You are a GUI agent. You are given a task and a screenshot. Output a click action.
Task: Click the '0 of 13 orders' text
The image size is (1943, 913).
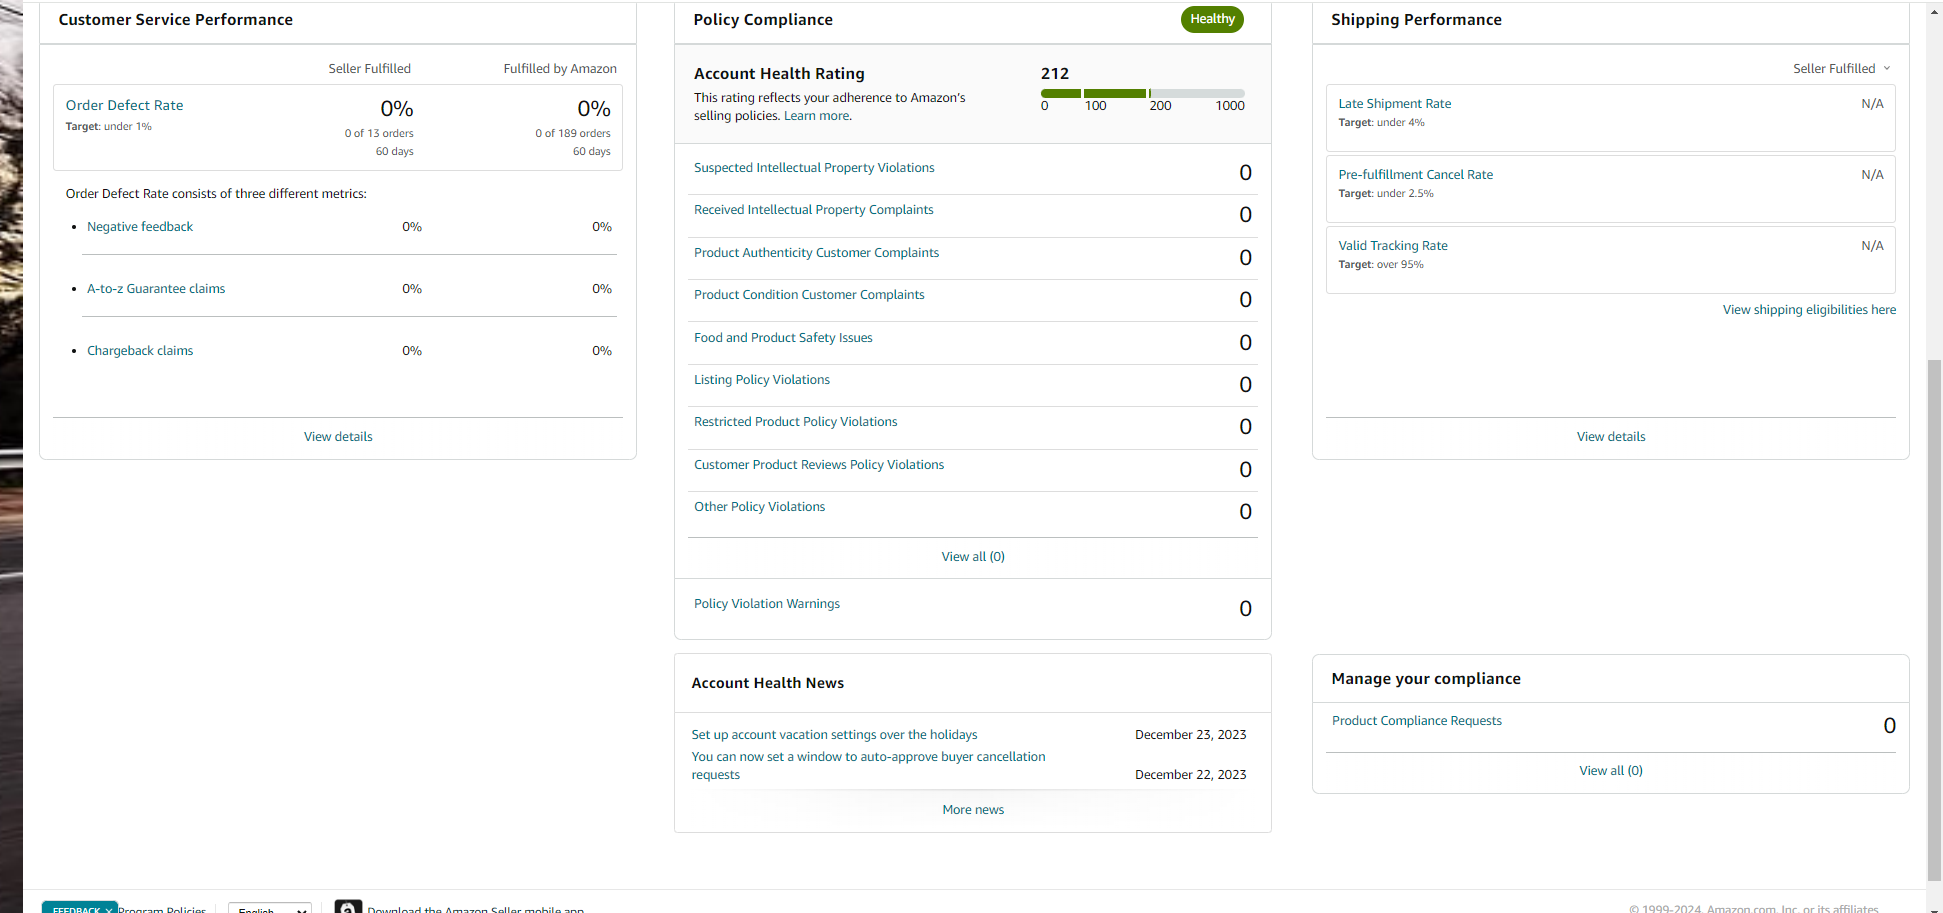pyautogui.click(x=379, y=134)
